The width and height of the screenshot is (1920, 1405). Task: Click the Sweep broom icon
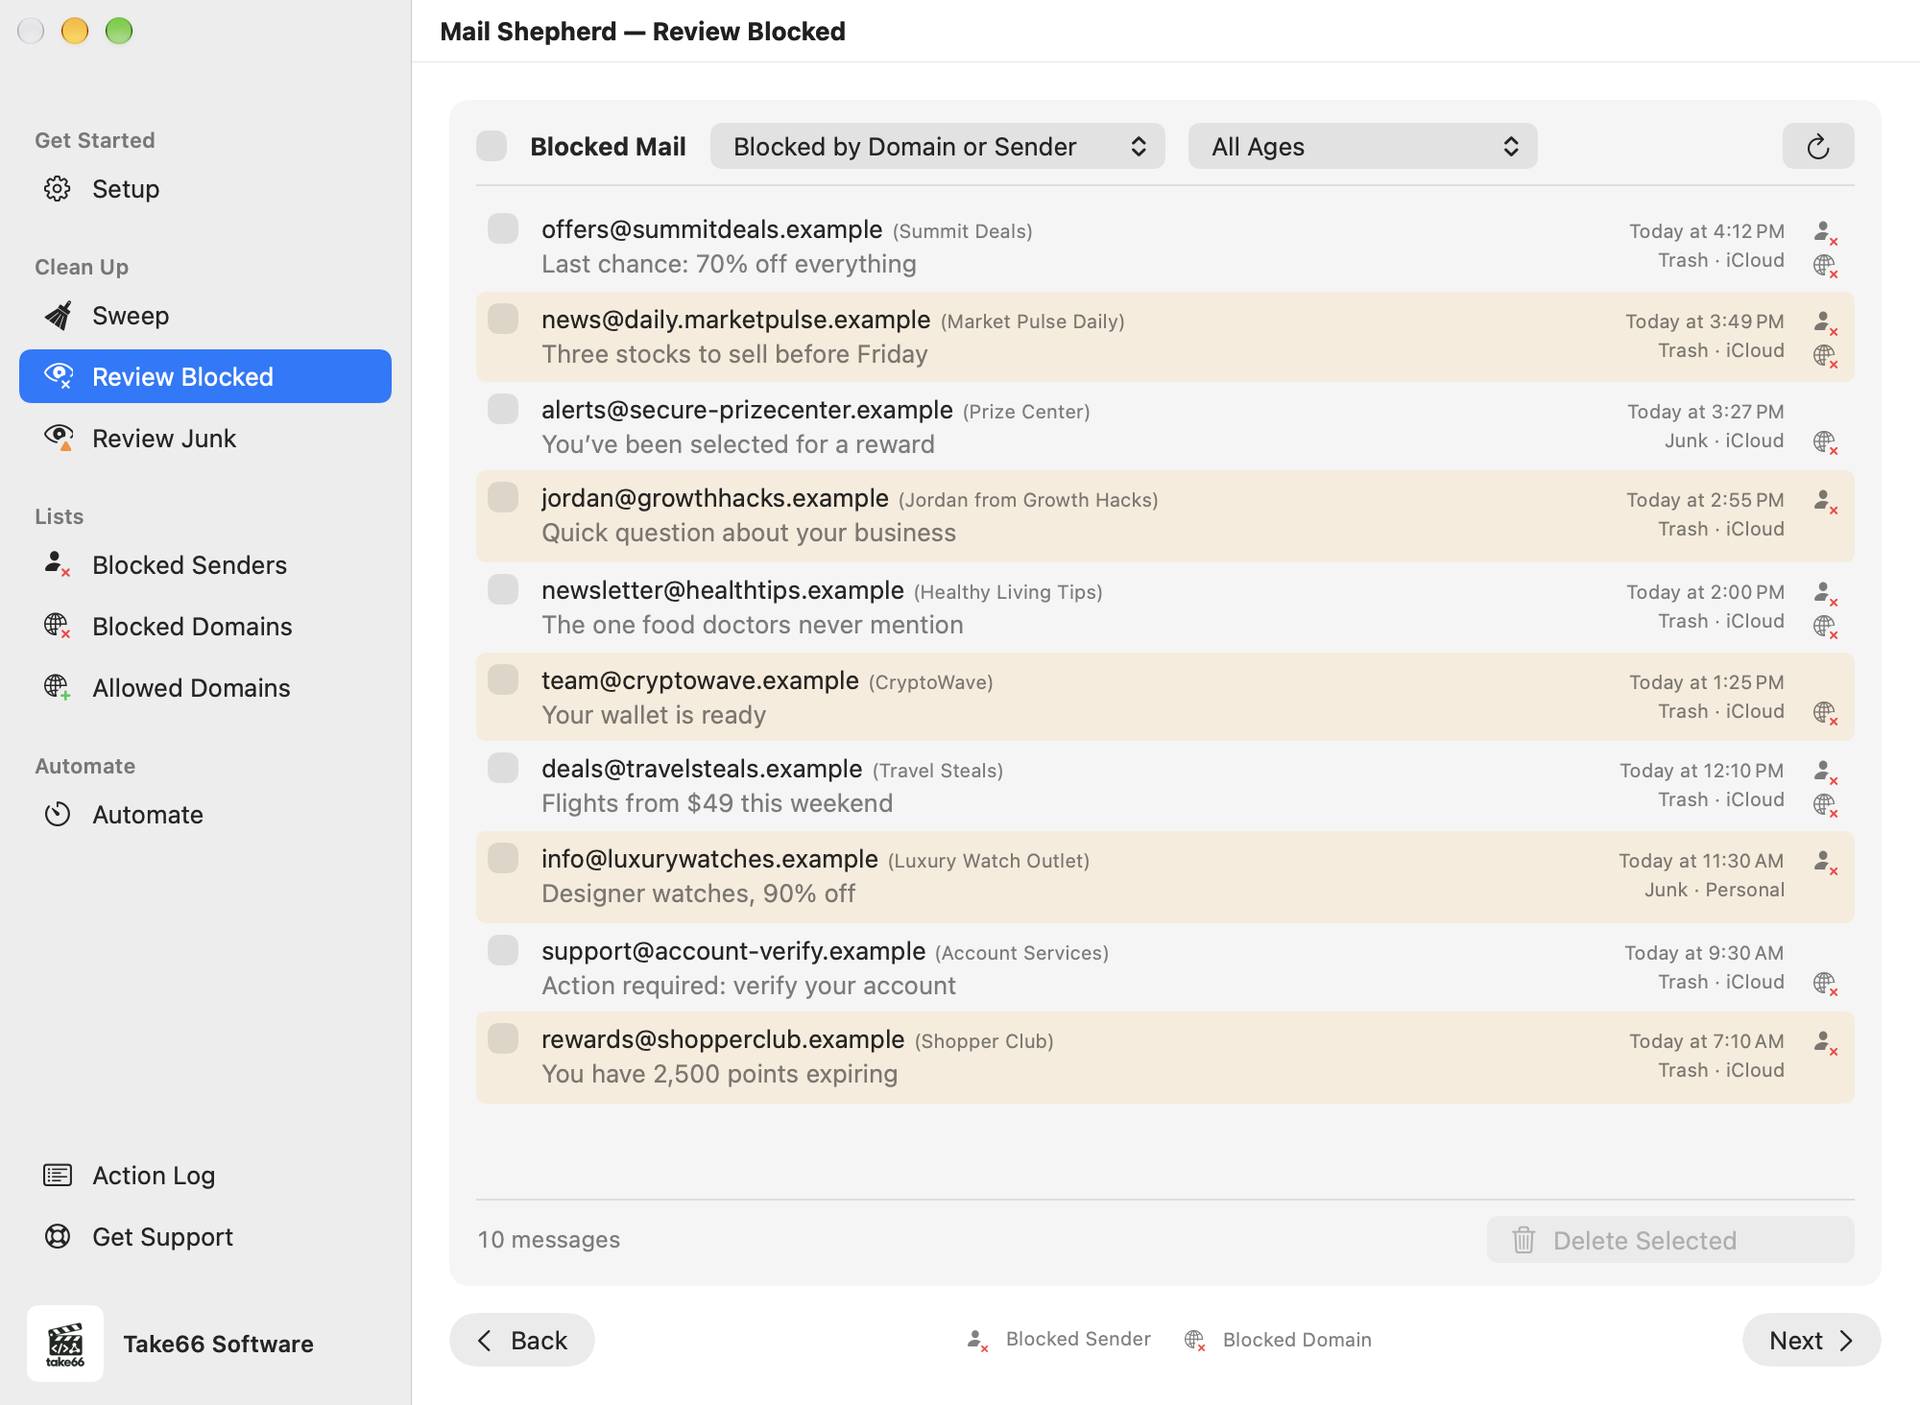tap(57, 316)
